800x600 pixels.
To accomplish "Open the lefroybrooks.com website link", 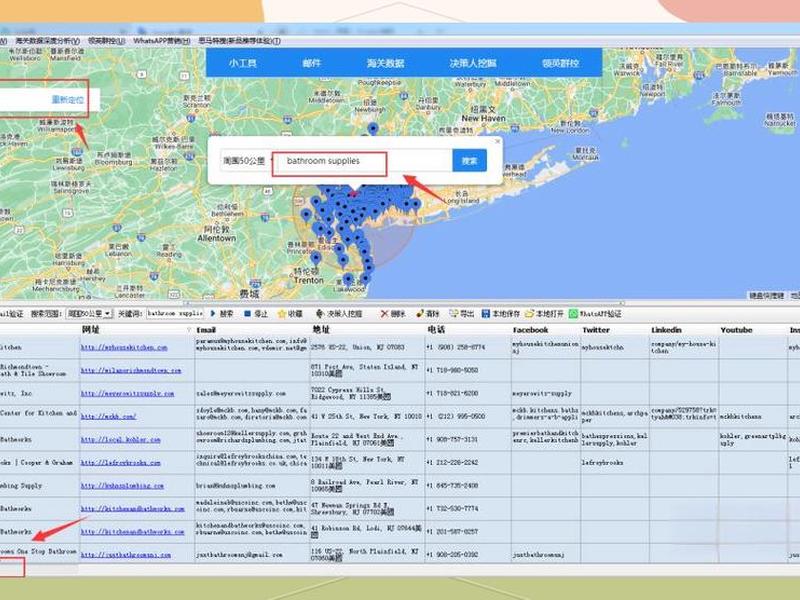I will click(120, 463).
